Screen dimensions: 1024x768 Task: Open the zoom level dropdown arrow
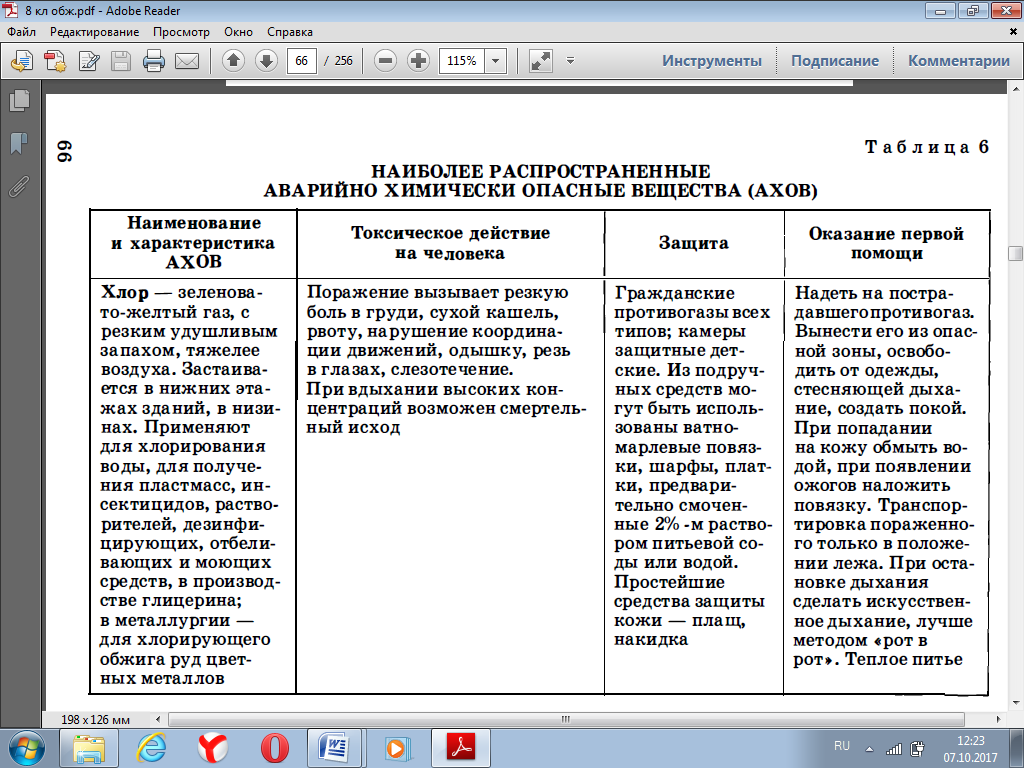point(496,61)
